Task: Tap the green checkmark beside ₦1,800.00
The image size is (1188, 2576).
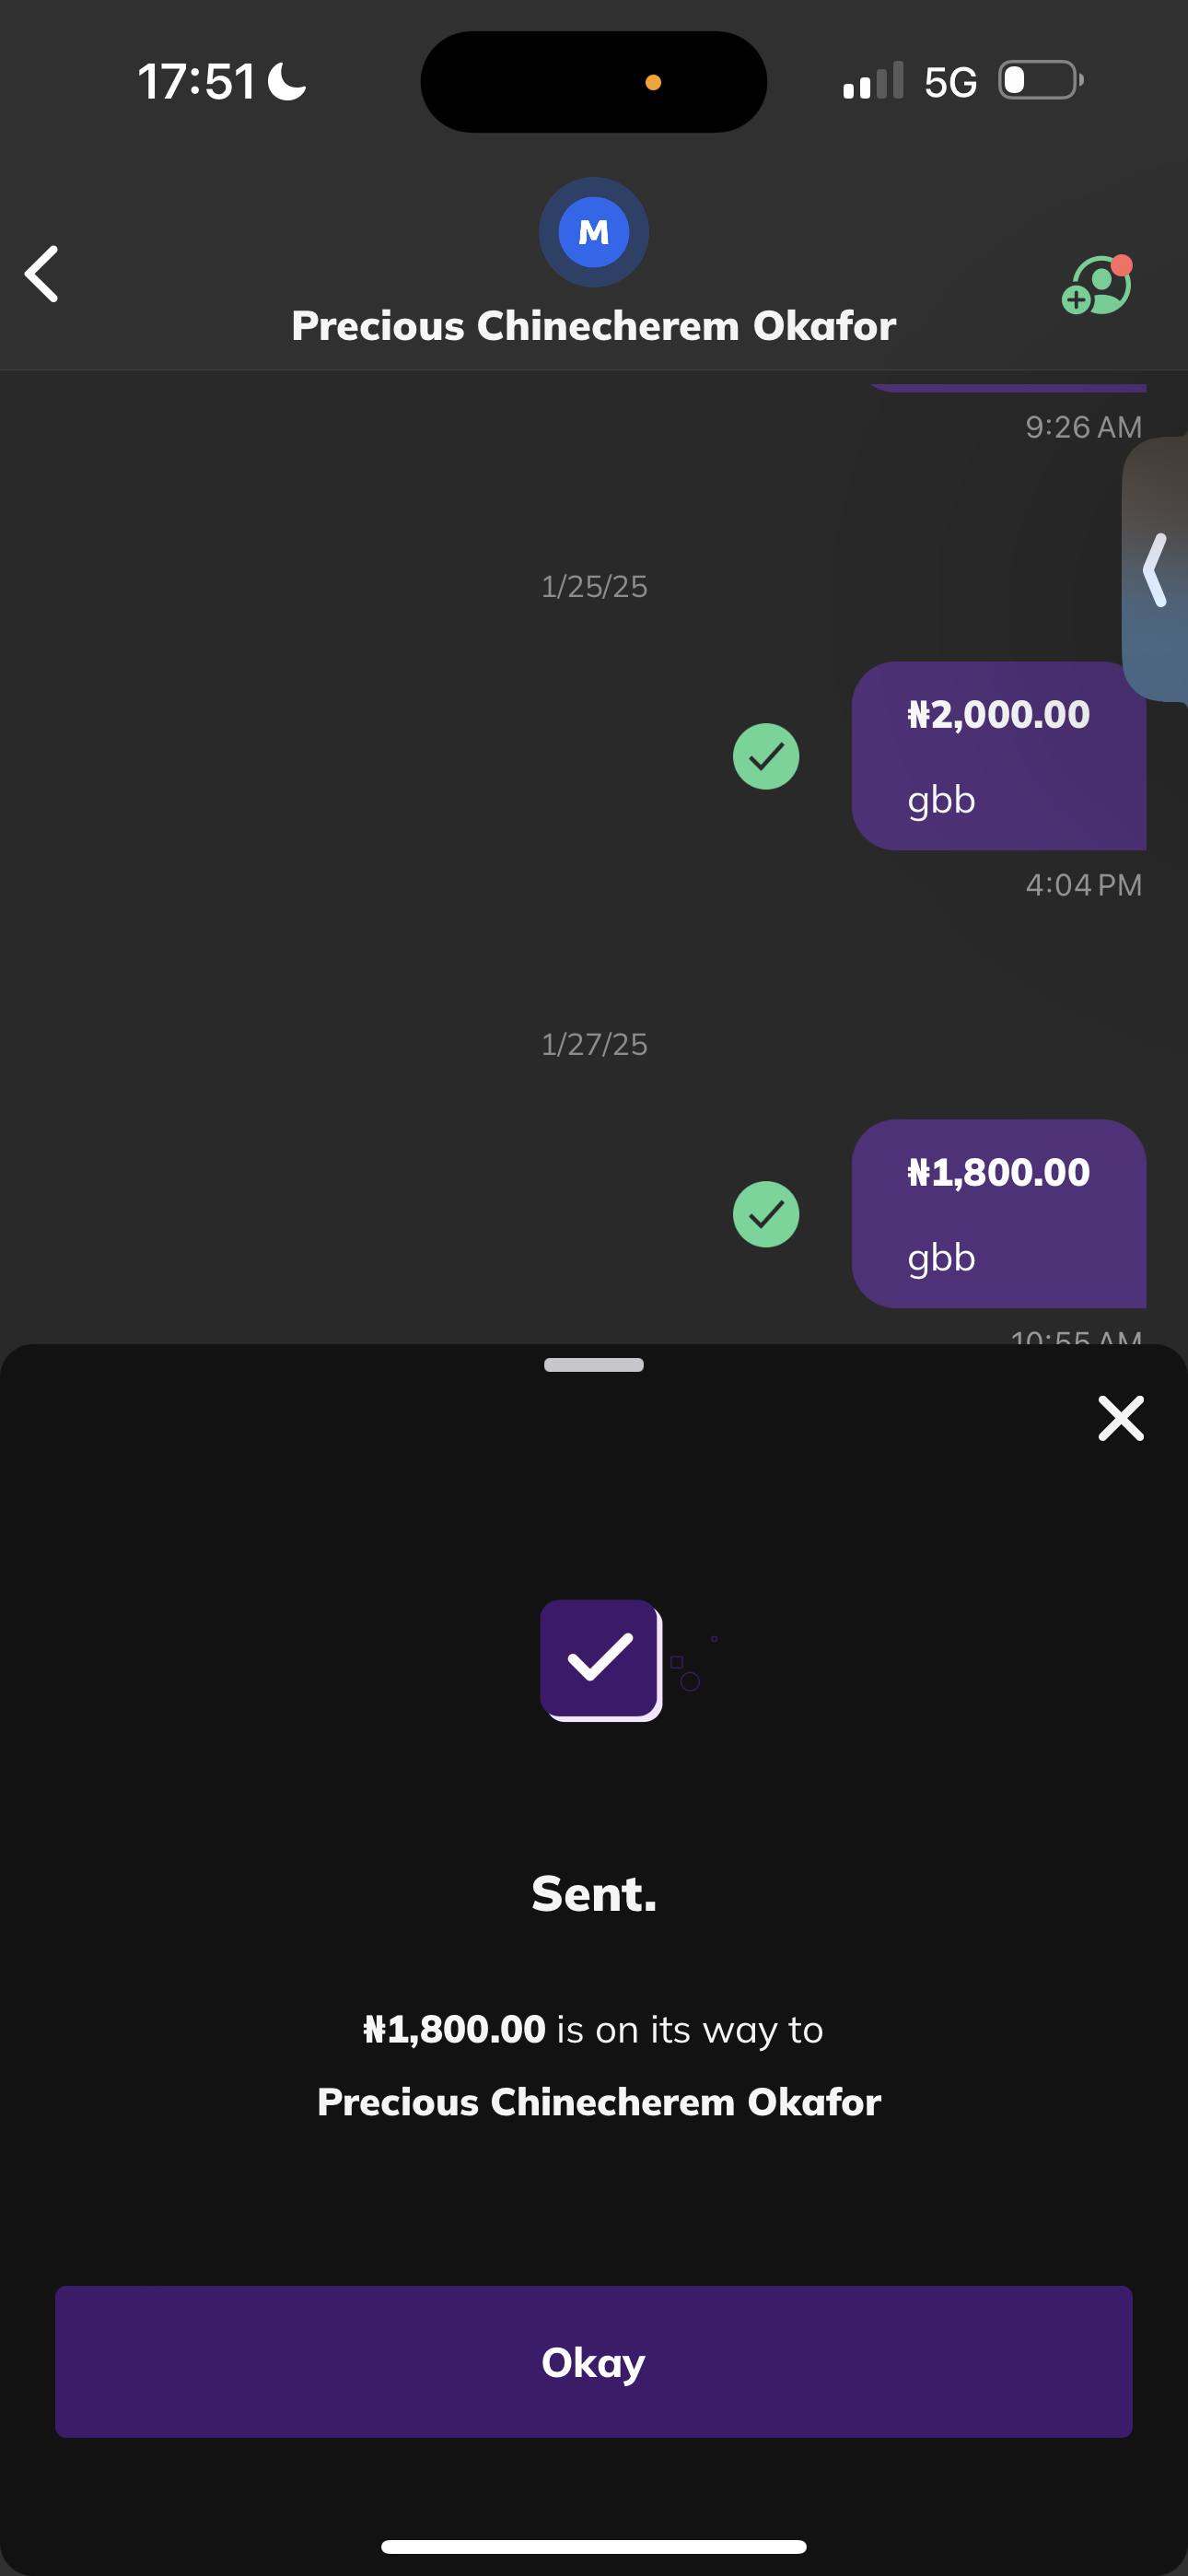Action: pyautogui.click(x=766, y=1214)
